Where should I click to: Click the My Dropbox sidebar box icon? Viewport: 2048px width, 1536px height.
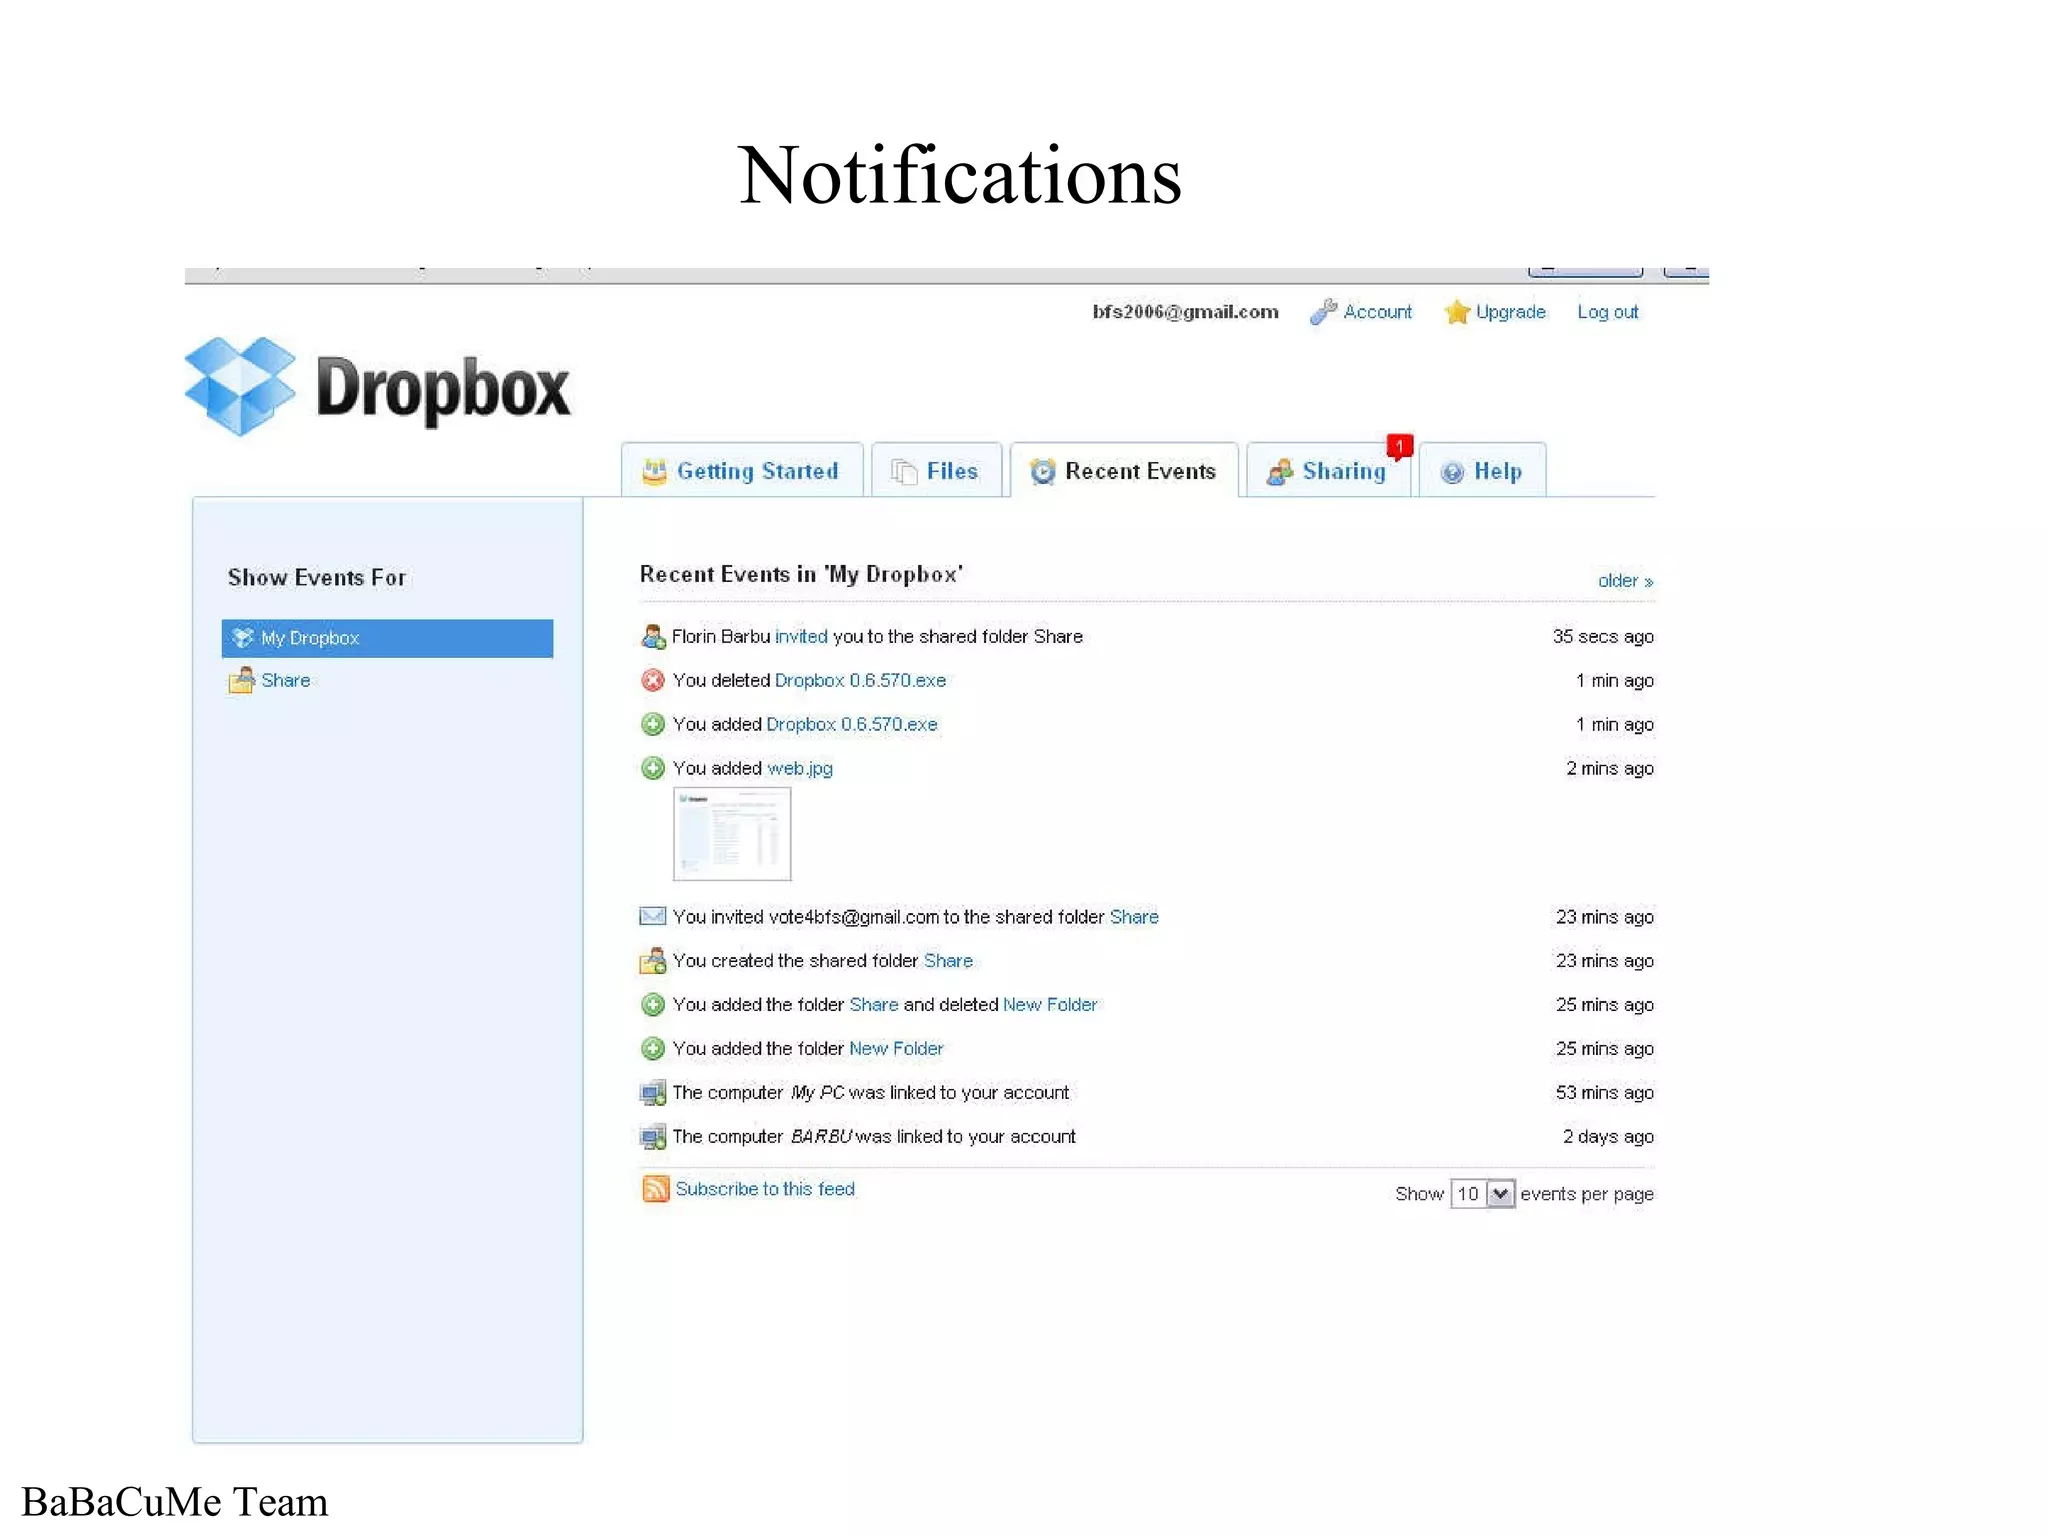point(242,638)
